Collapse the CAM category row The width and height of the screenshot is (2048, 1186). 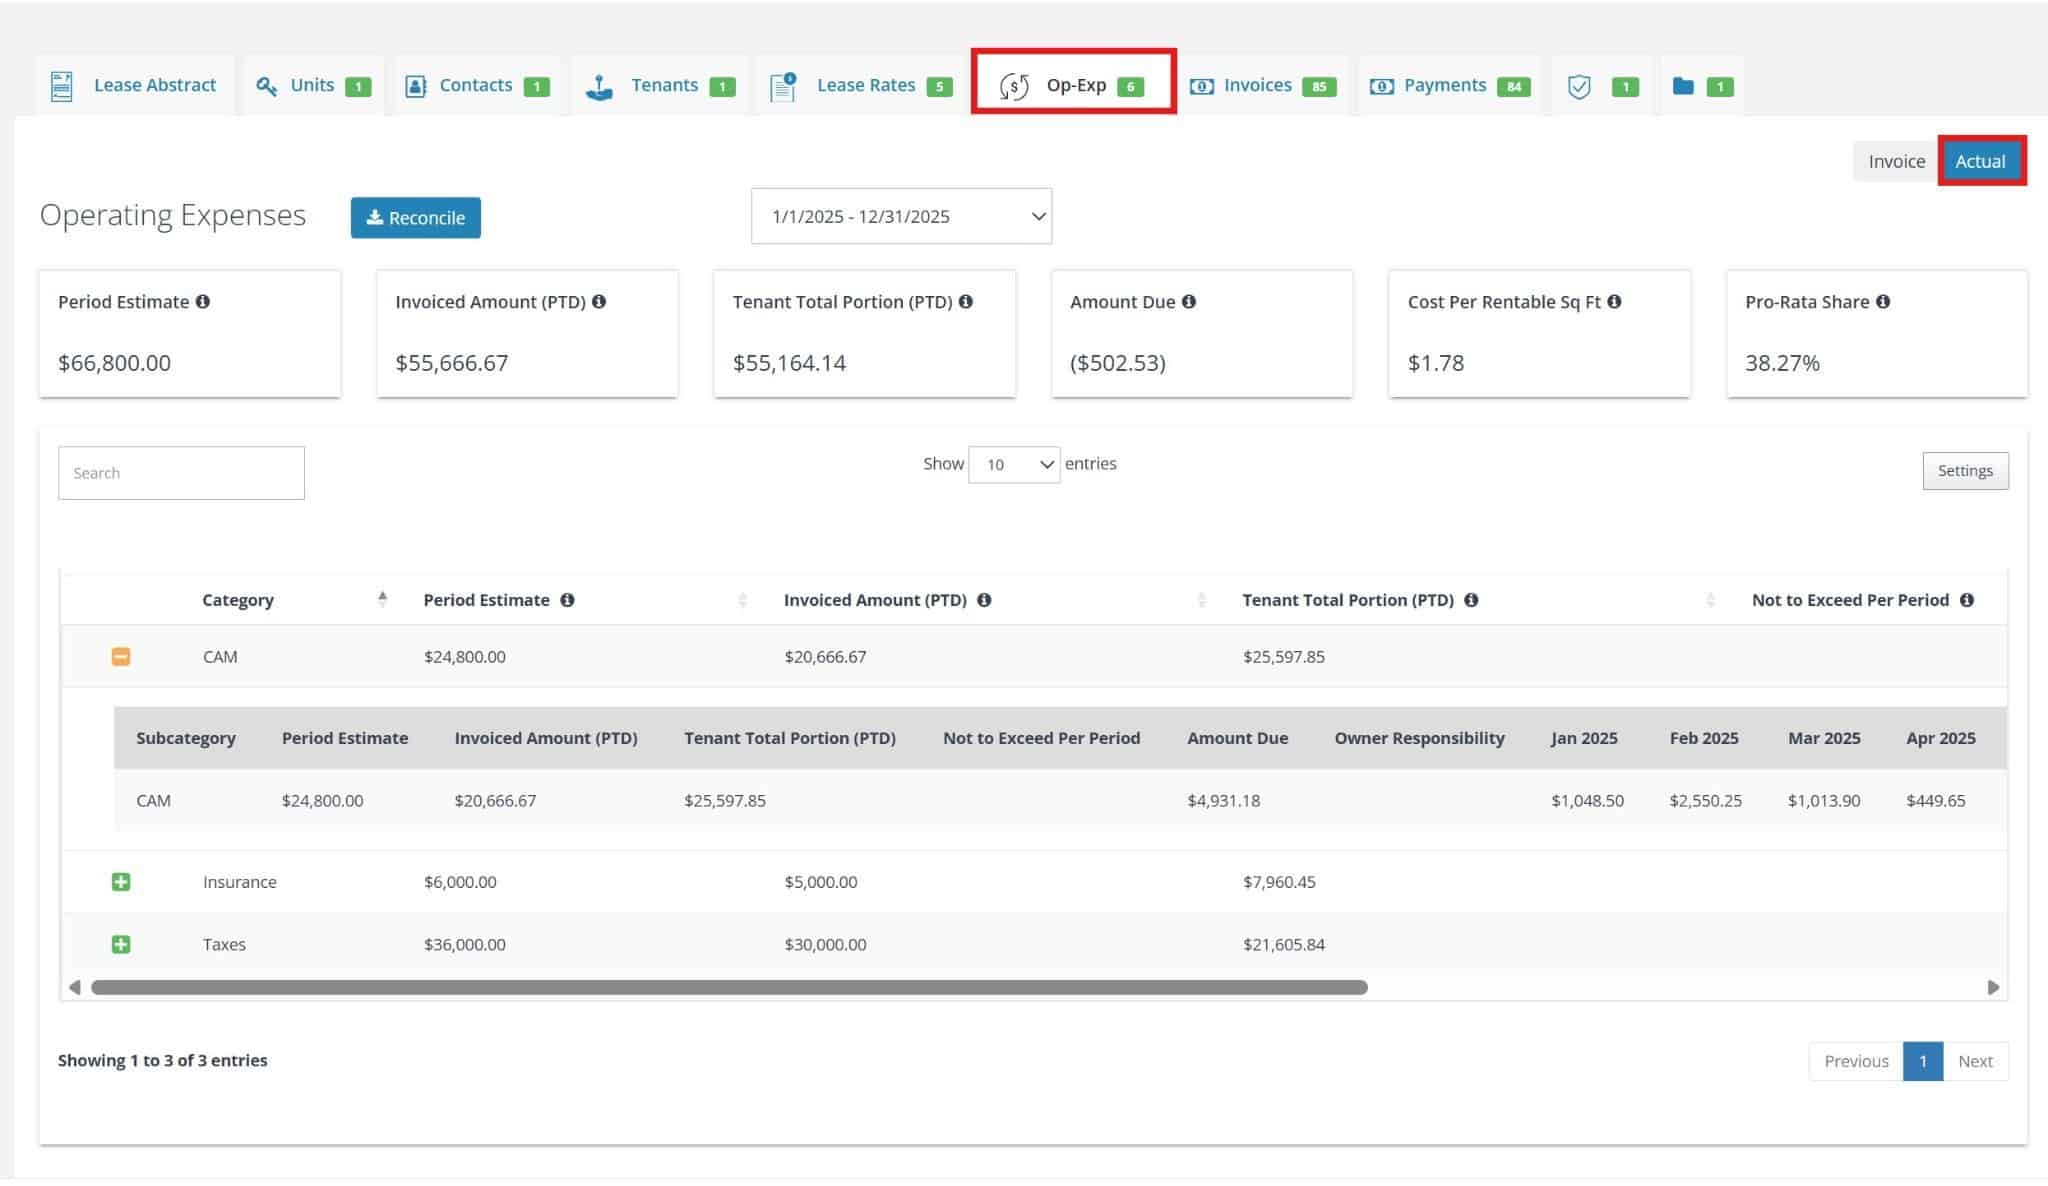[121, 657]
